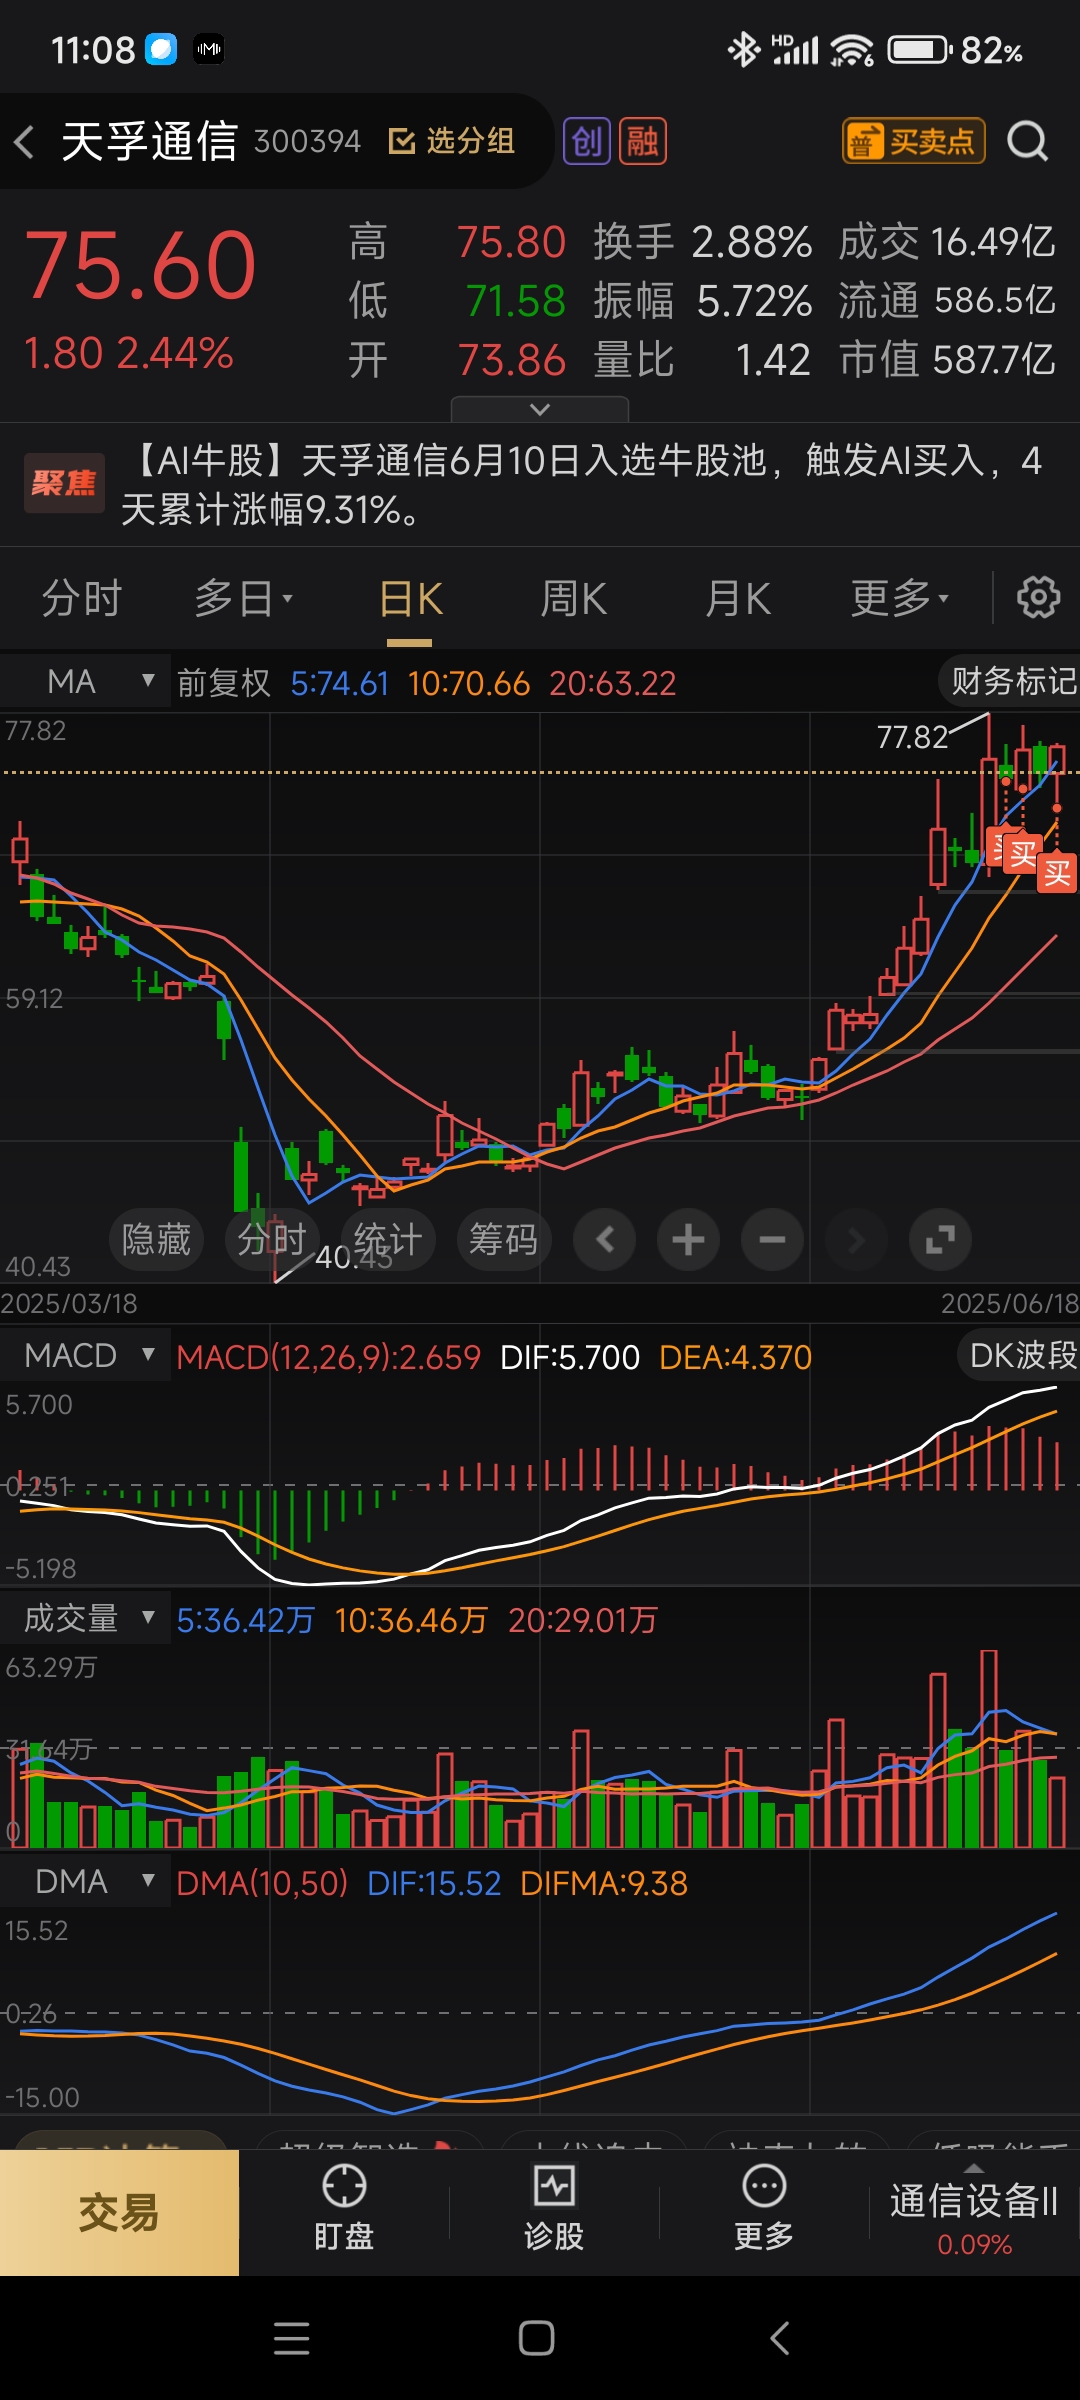1080x2400 pixels.
Task: Tap the DIF:5.700 MACD value
Action: (569, 1358)
